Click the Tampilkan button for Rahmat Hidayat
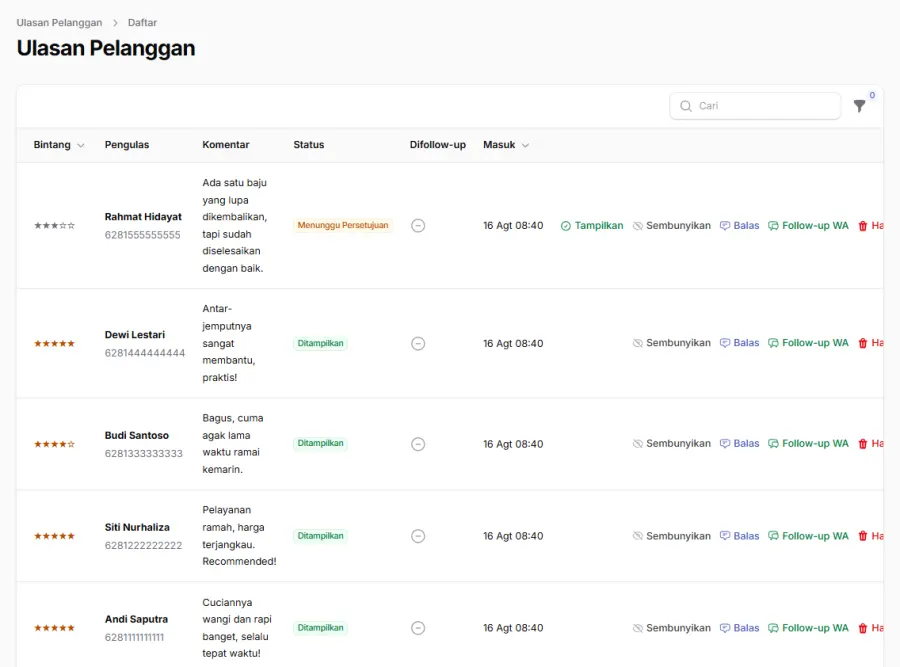This screenshot has width=900, height=667. [592, 226]
